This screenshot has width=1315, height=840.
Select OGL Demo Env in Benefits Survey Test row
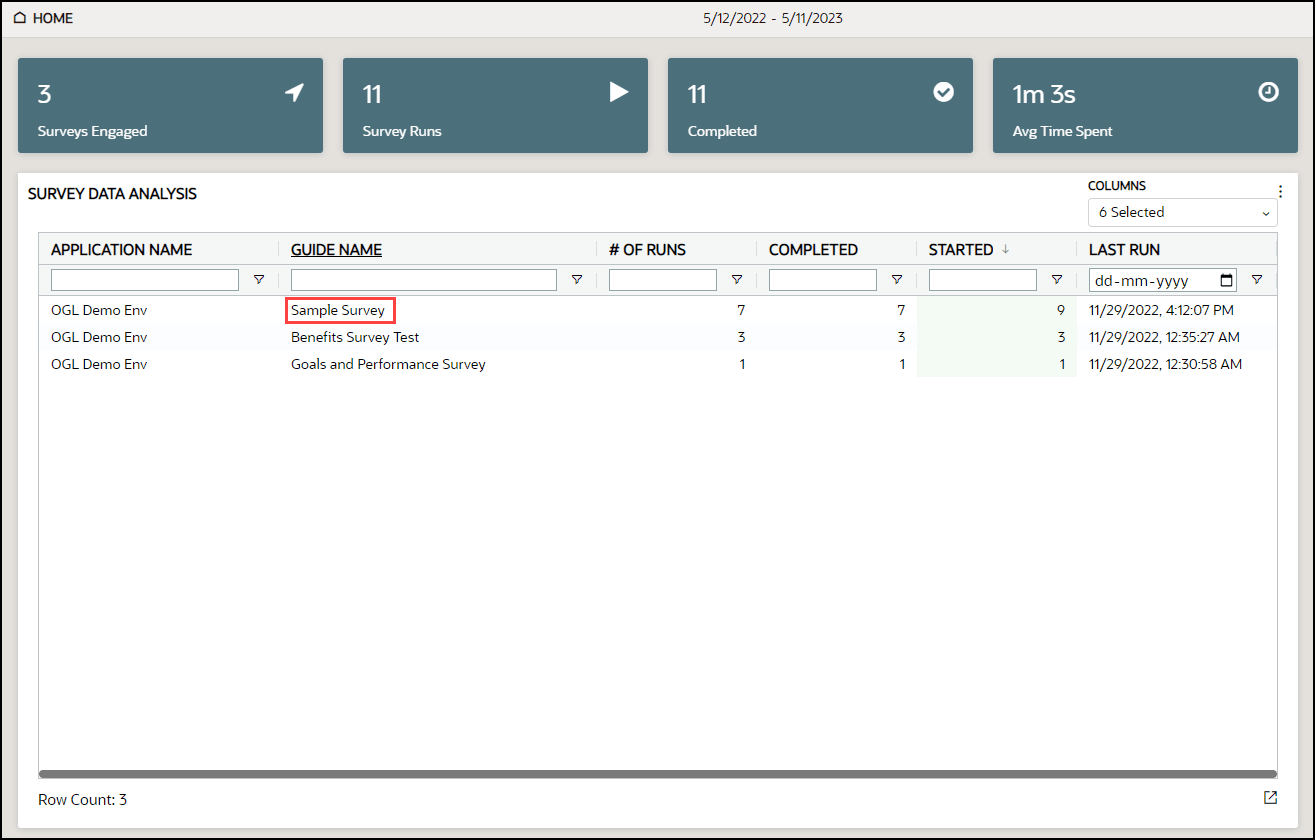(x=99, y=337)
